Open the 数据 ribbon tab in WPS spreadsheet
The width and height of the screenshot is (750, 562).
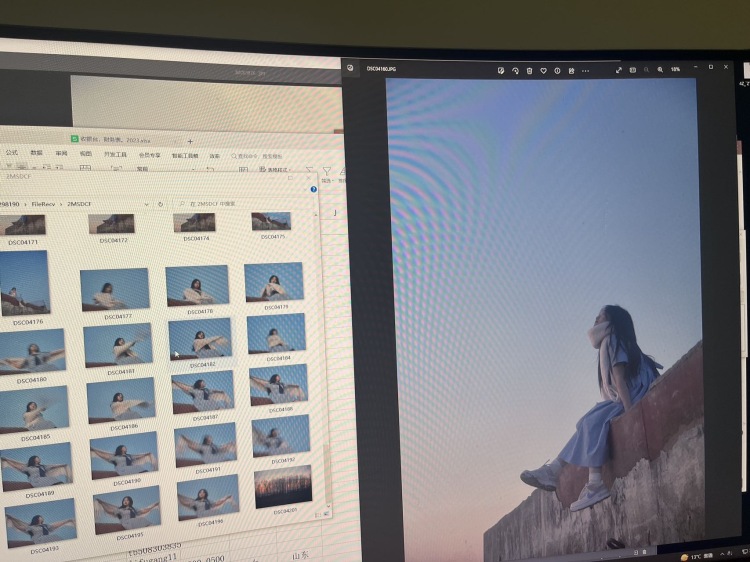(36, 153)
